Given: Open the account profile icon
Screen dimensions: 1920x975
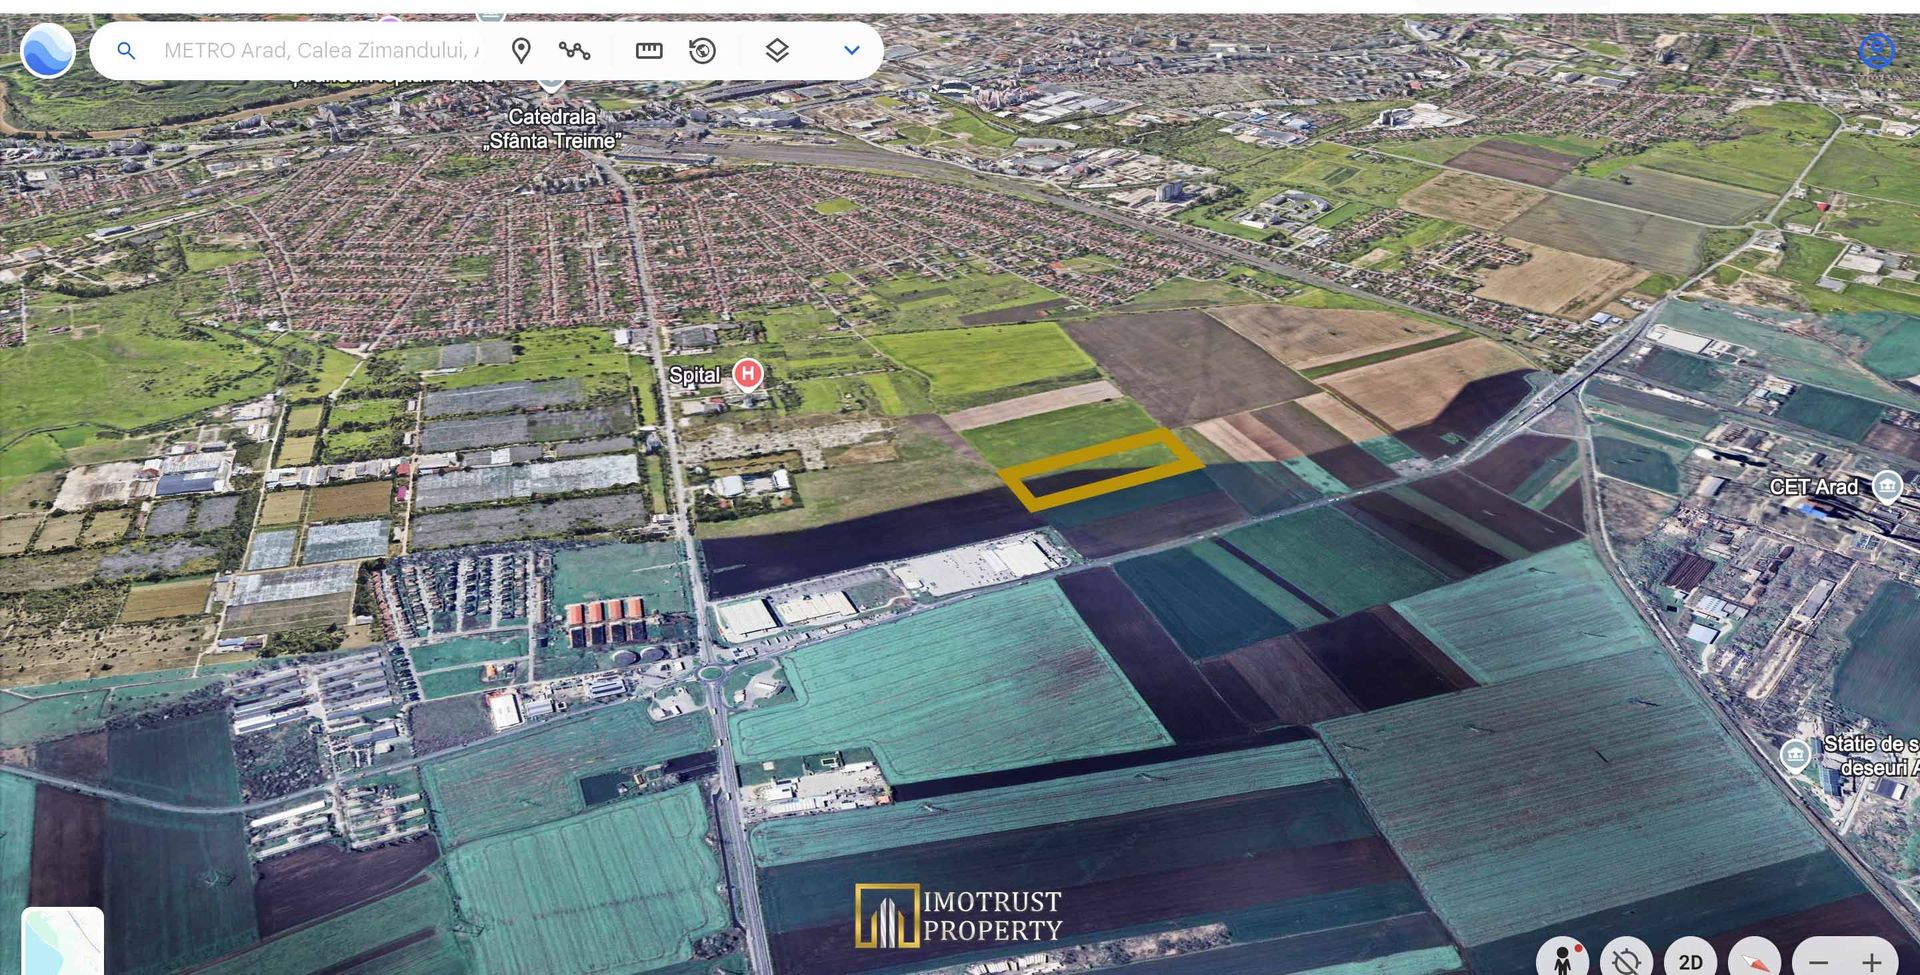Looking at the screenshot, I should 1876,50.
